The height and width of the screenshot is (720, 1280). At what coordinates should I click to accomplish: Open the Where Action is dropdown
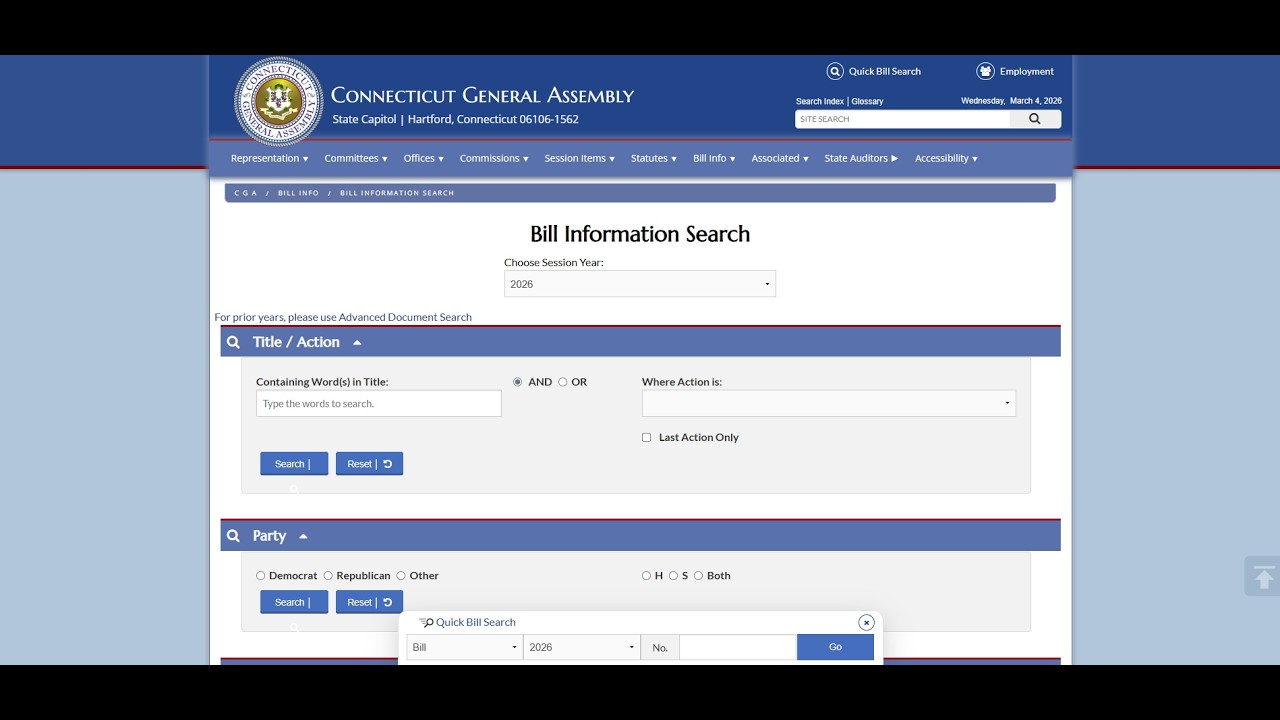pyautogui.click(x=829, y=403)
